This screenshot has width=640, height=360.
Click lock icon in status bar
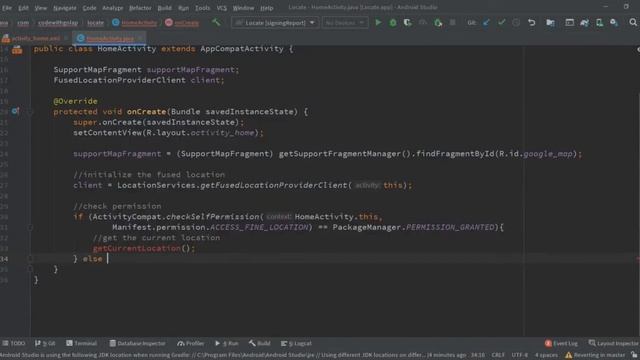(x=634, y=355)
